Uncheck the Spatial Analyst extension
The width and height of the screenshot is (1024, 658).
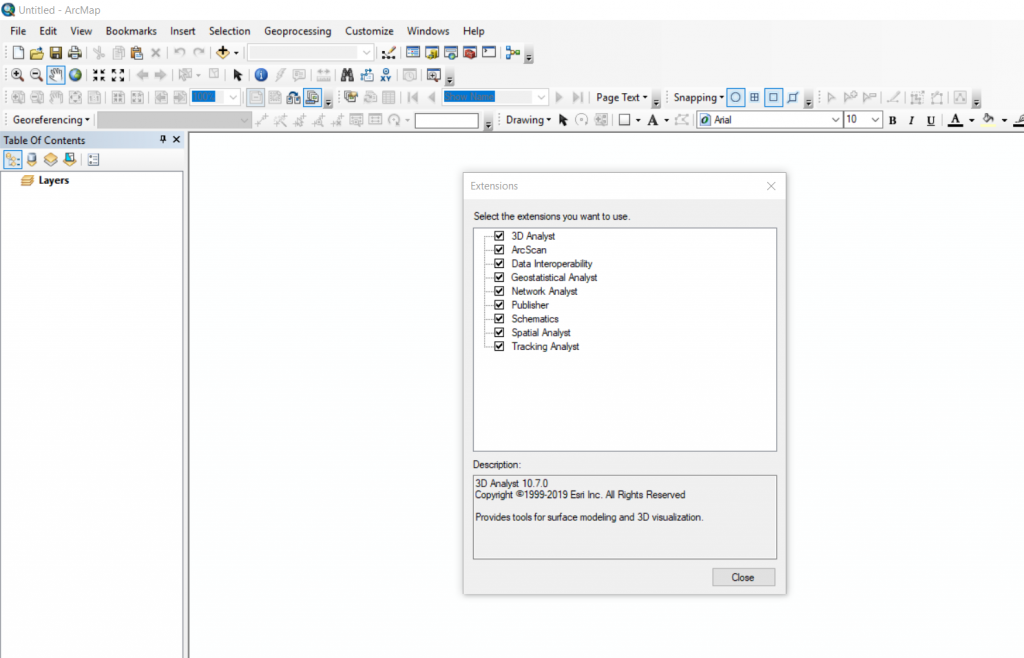click(499, 332)
